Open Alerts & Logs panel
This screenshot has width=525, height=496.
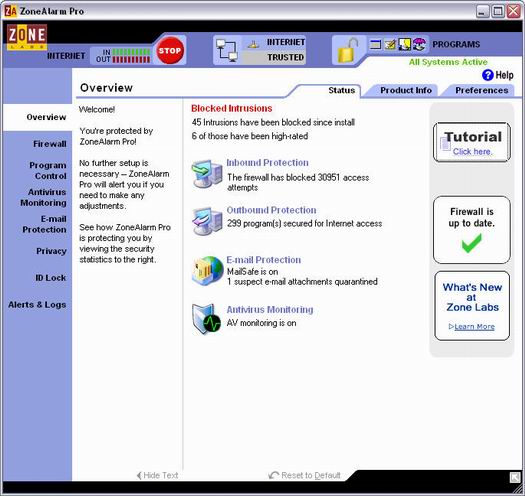tap(37, 305)
